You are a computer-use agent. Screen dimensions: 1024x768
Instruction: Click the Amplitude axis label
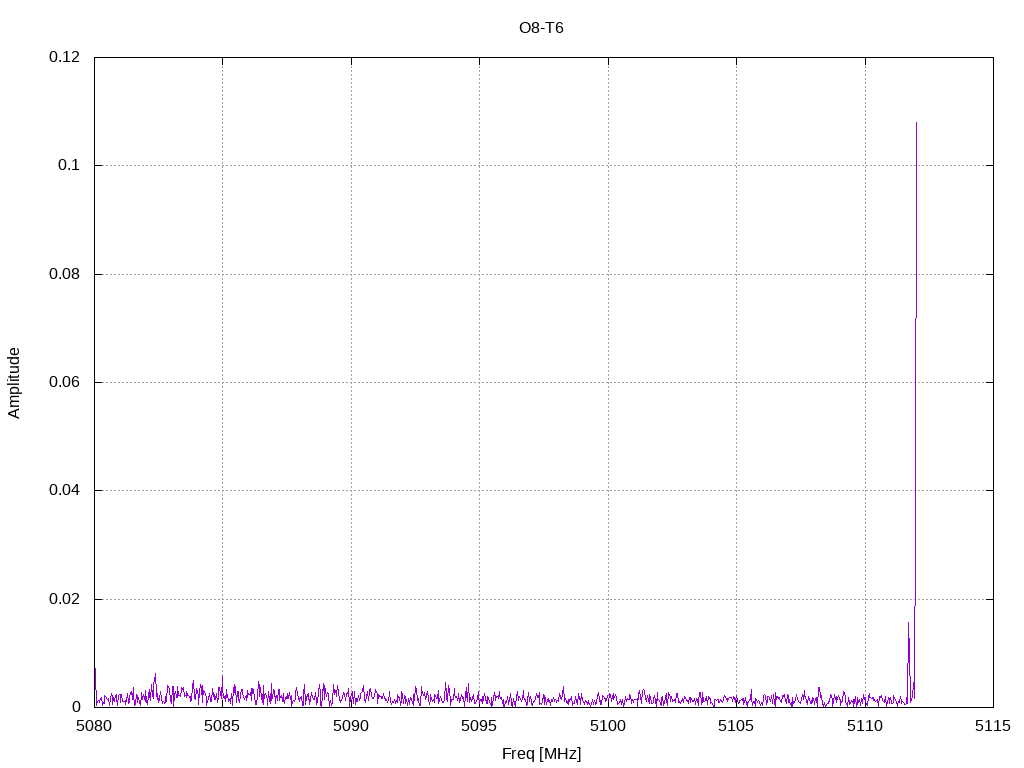(14, 383)
